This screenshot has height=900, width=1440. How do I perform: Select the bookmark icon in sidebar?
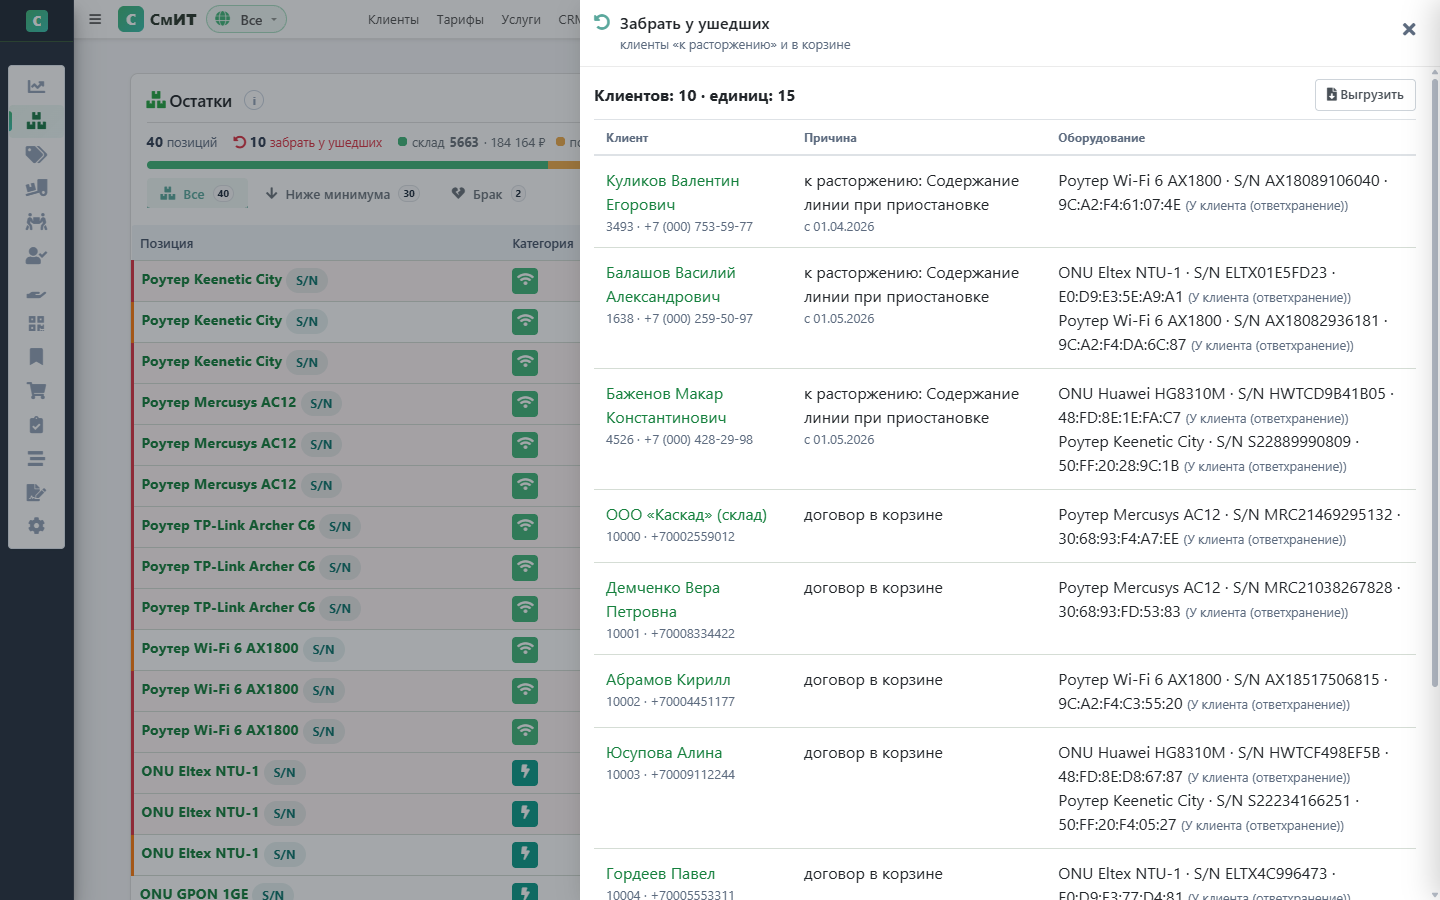36,357
